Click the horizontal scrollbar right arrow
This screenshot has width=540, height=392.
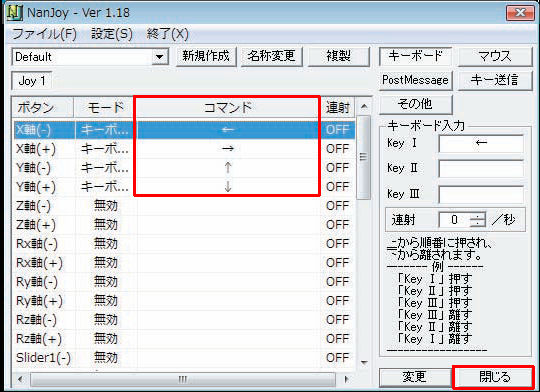(347, 379)
